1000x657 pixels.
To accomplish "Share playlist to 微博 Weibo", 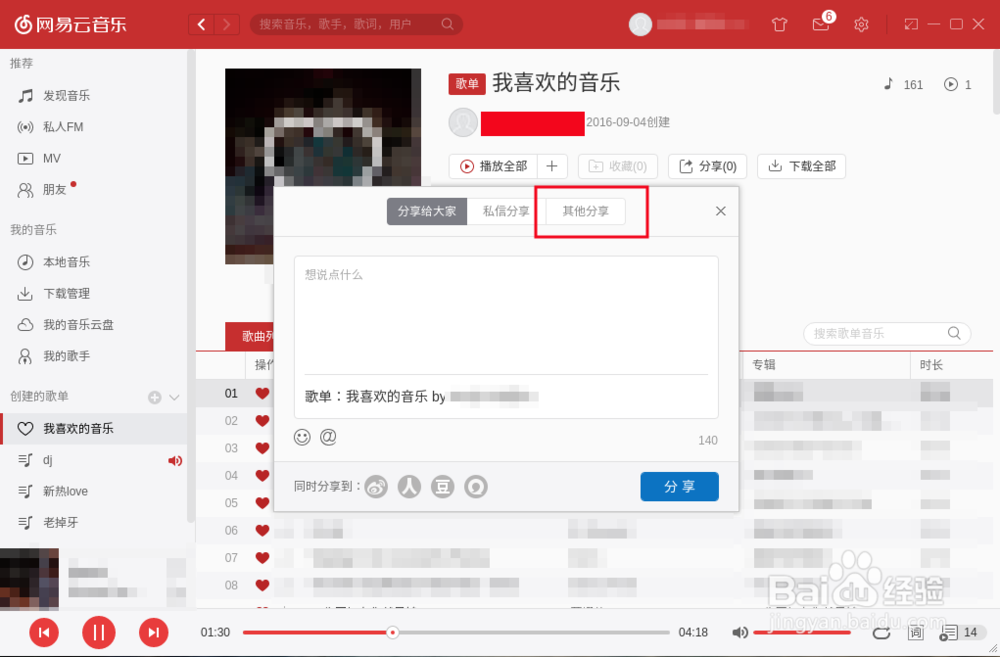I will click(x=376, y=486).
